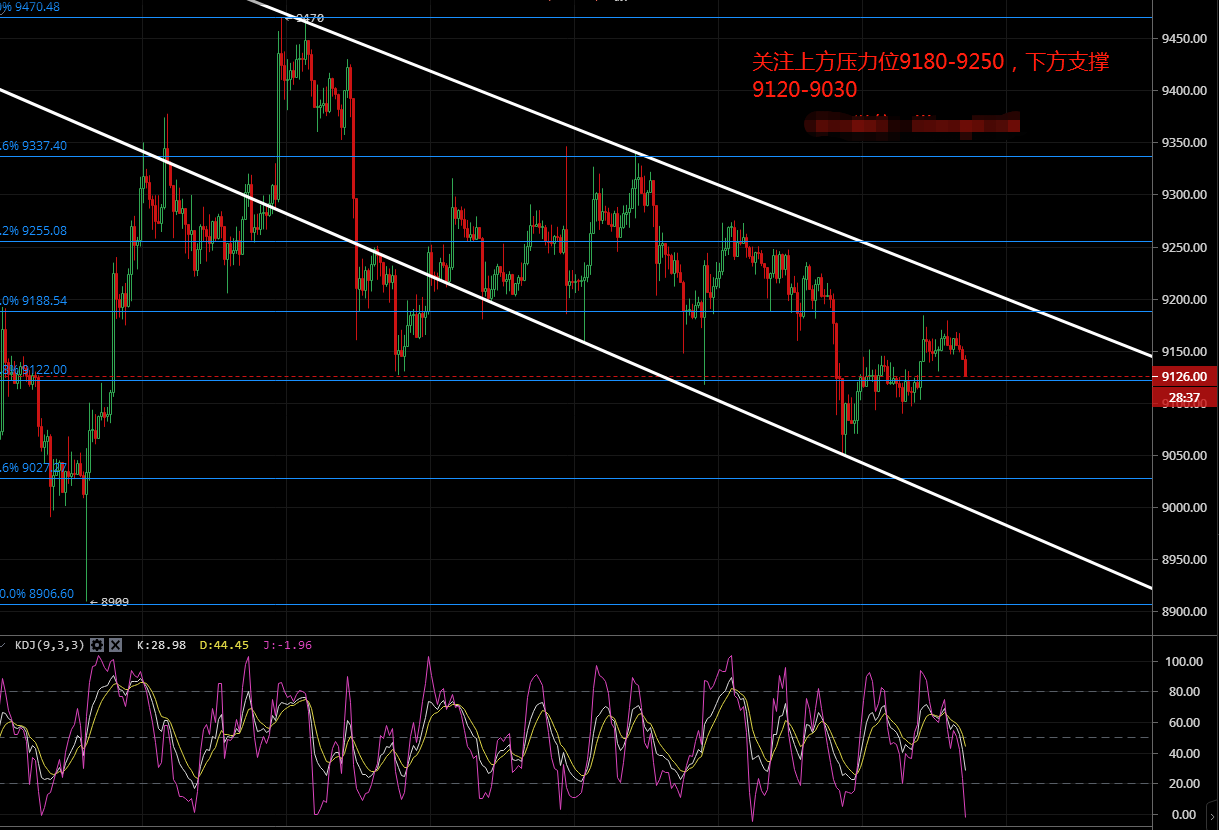This screenshot has height=830, width=1219.
Task: Remove the KDJ indicator with X icon
Action: pyautogui.click(x=115, y=645)
